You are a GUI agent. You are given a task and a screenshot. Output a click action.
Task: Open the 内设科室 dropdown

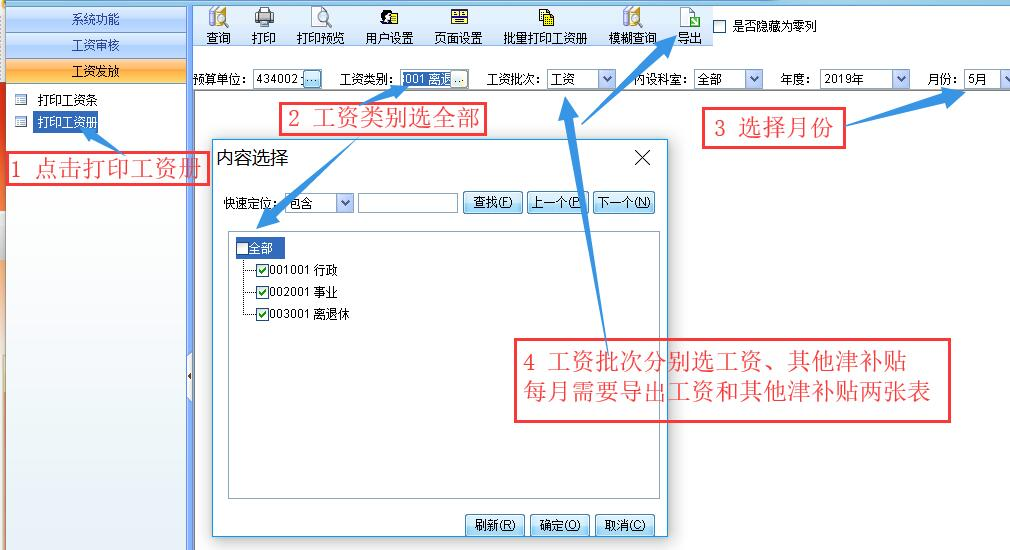(x=753, y=79)
